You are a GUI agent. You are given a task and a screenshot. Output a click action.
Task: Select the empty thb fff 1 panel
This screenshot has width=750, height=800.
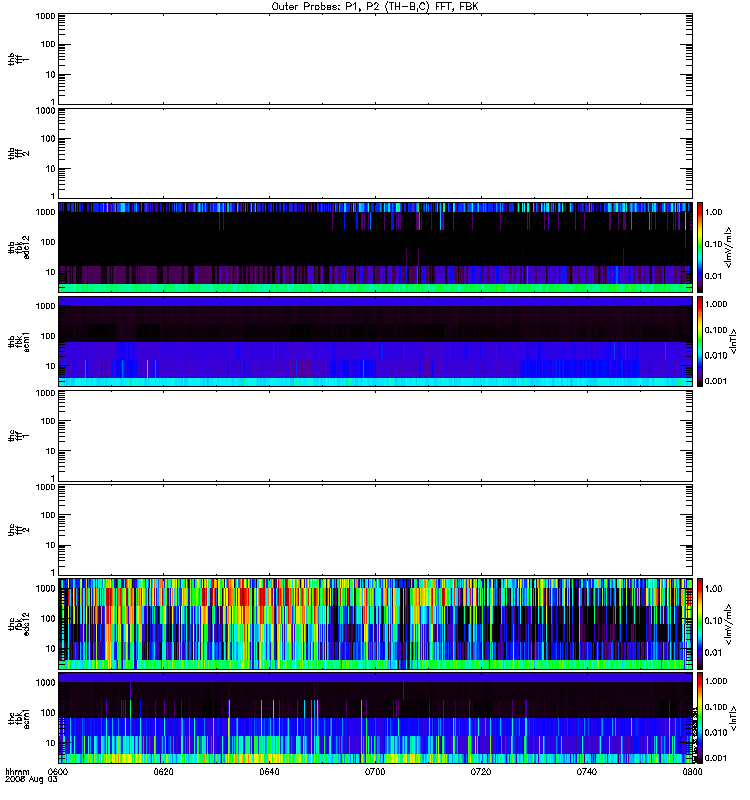(x=375, y=59)
